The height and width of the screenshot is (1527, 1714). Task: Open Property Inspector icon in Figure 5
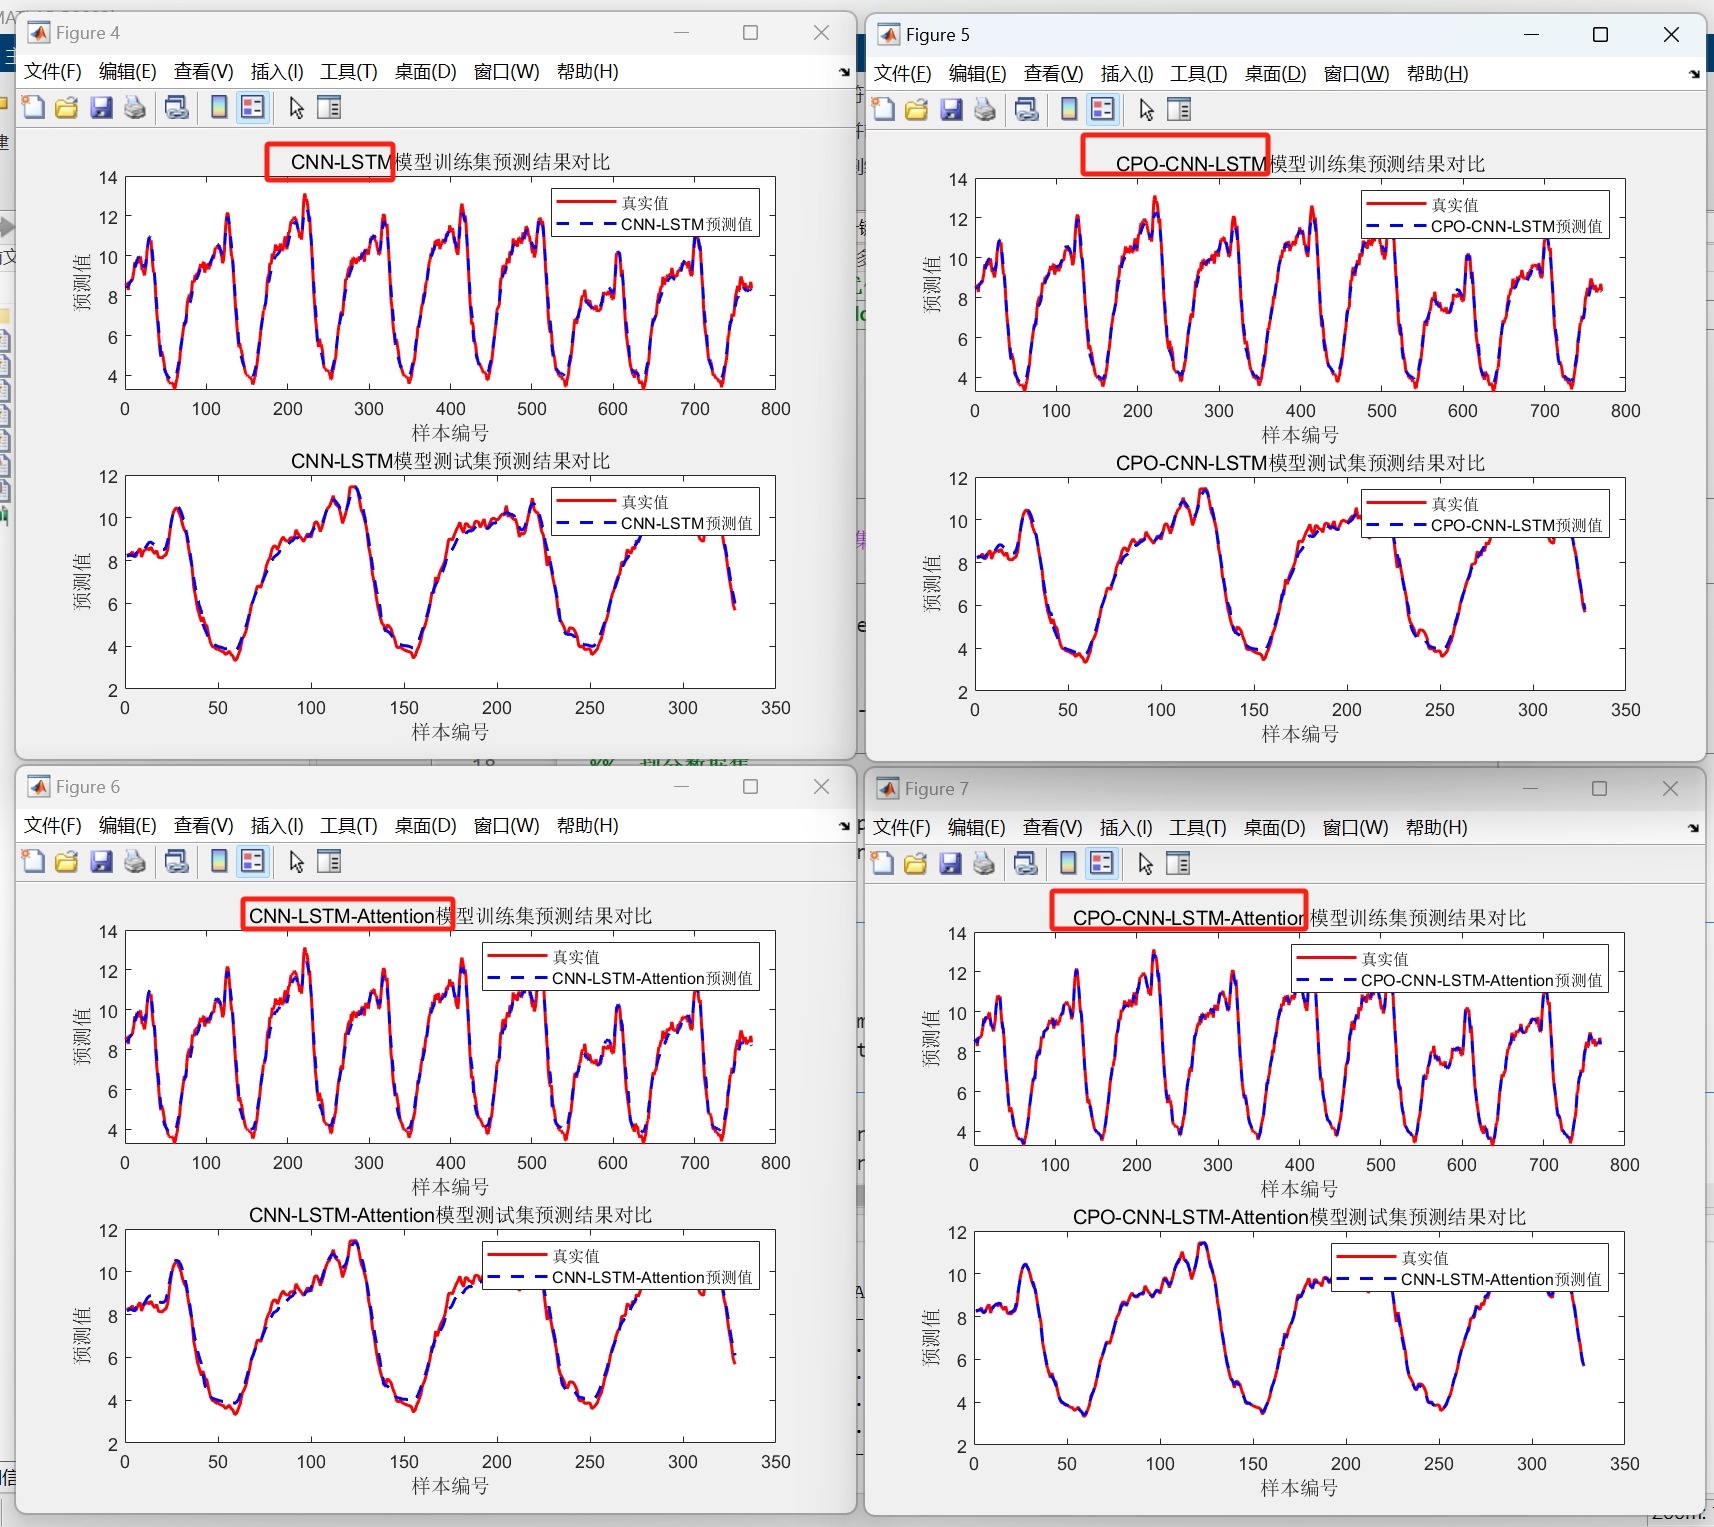pyautogui.click(x=1179, y=109)
